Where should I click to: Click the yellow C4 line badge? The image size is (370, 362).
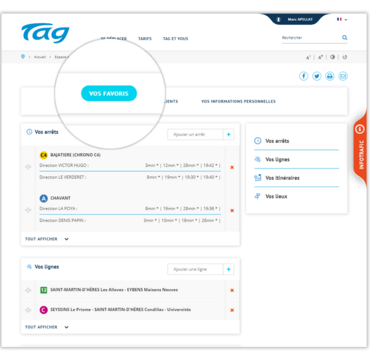pyautogui.click(x=43, y=155)
